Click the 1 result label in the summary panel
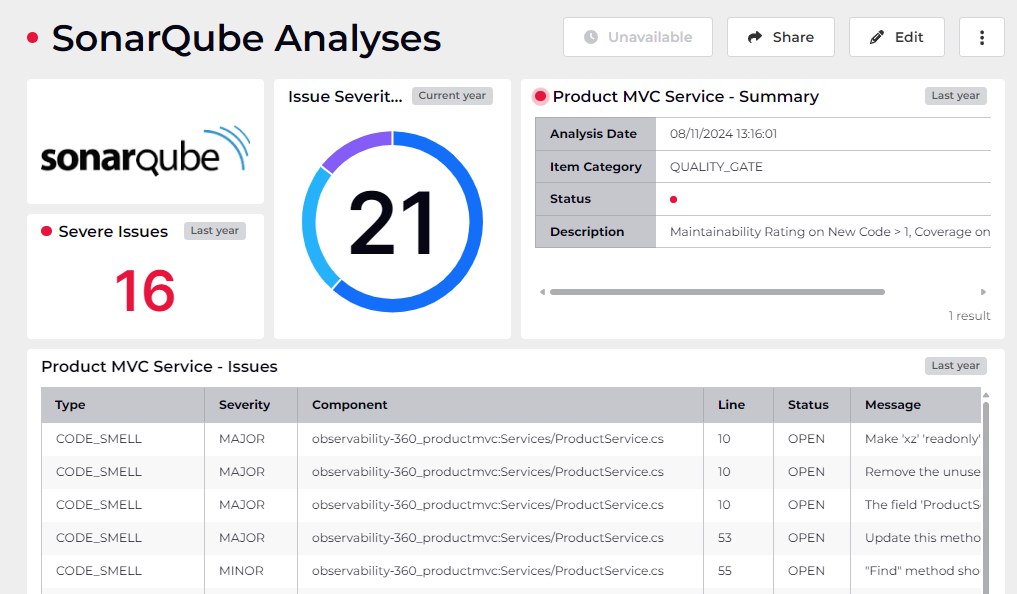The width and height of the screenshot is (1017, 594). [968, 315]
